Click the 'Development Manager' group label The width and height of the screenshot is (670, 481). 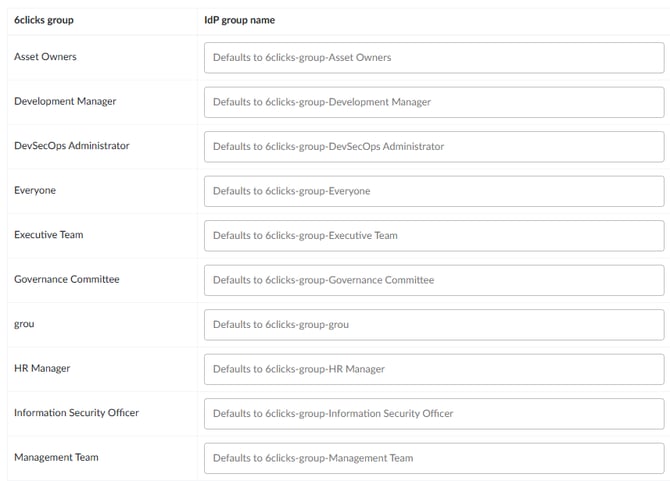point(65,101)
